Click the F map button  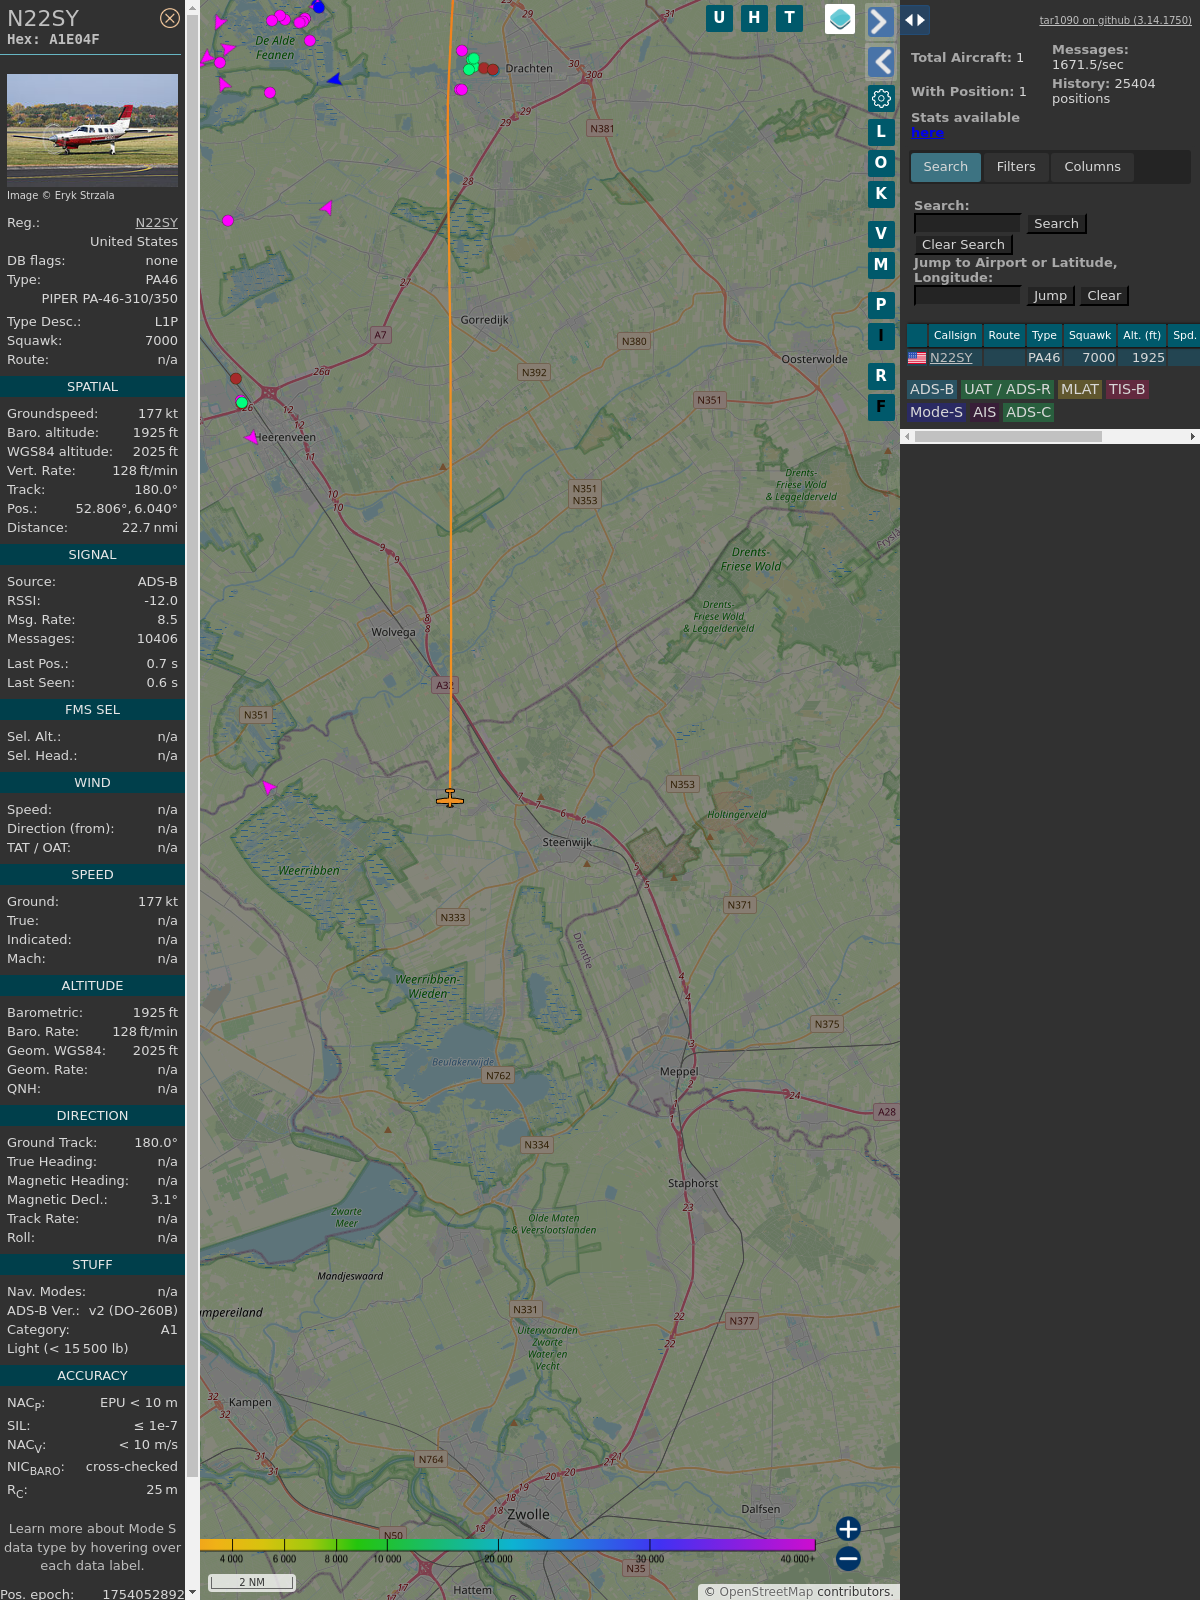(x=881, y=407)
